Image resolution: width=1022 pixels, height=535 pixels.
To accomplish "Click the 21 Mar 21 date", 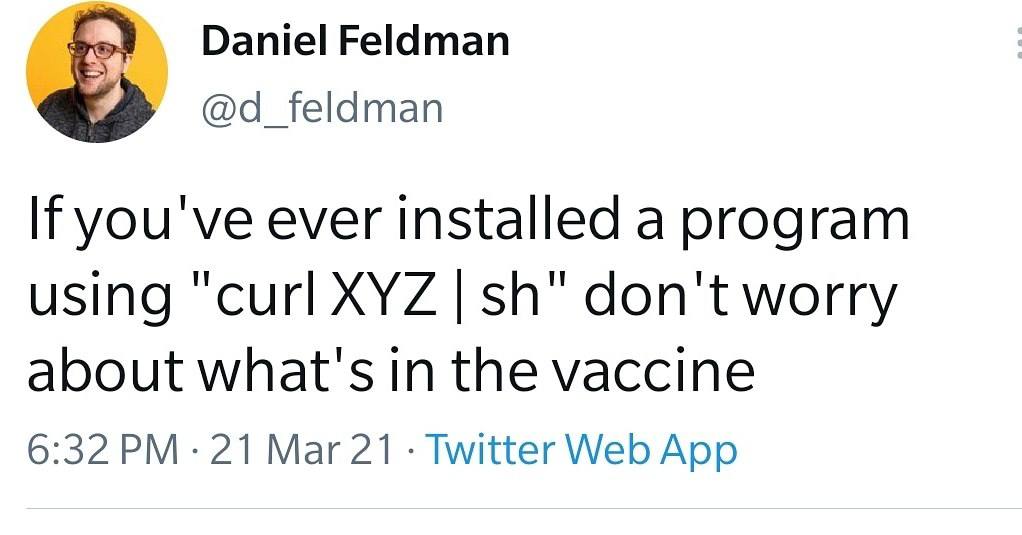I will (303, 450).
